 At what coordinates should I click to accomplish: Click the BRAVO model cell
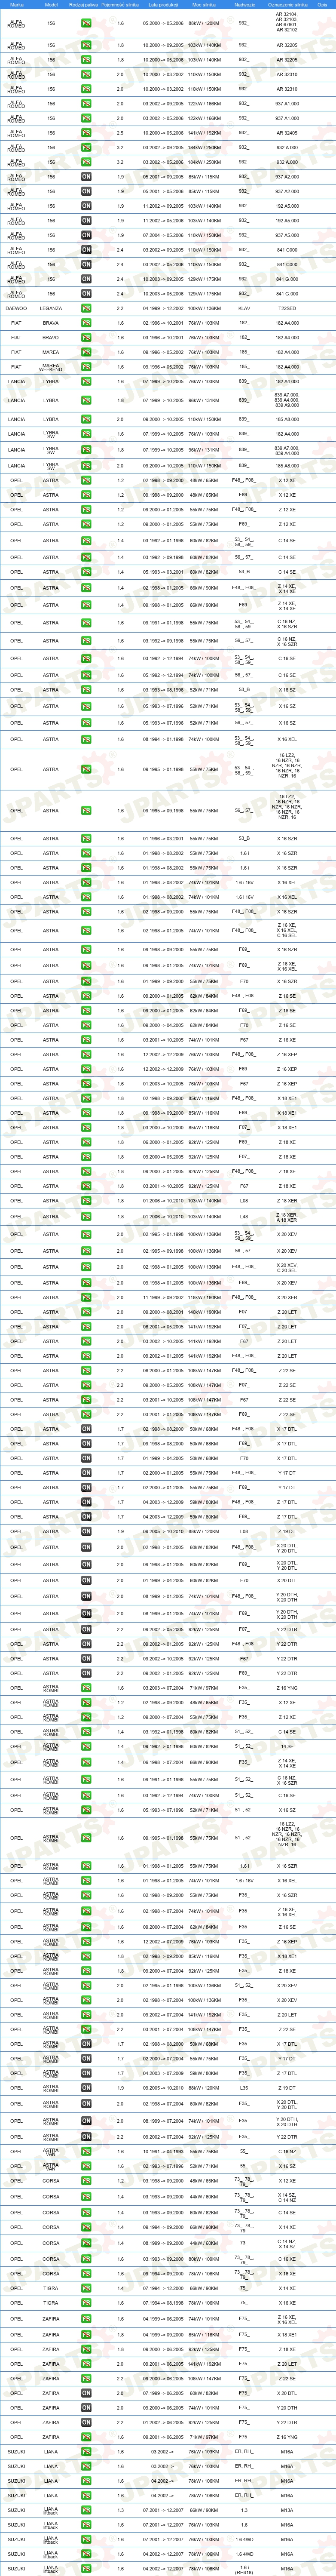click(x=51, y=338)
